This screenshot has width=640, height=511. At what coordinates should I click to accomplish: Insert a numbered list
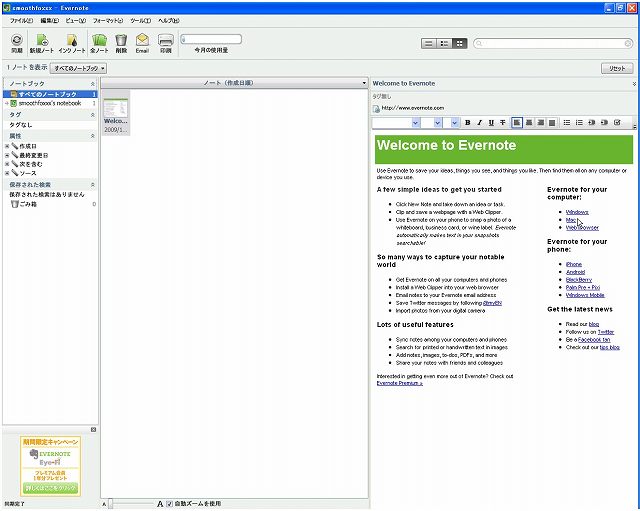click(x=579, y=122)
